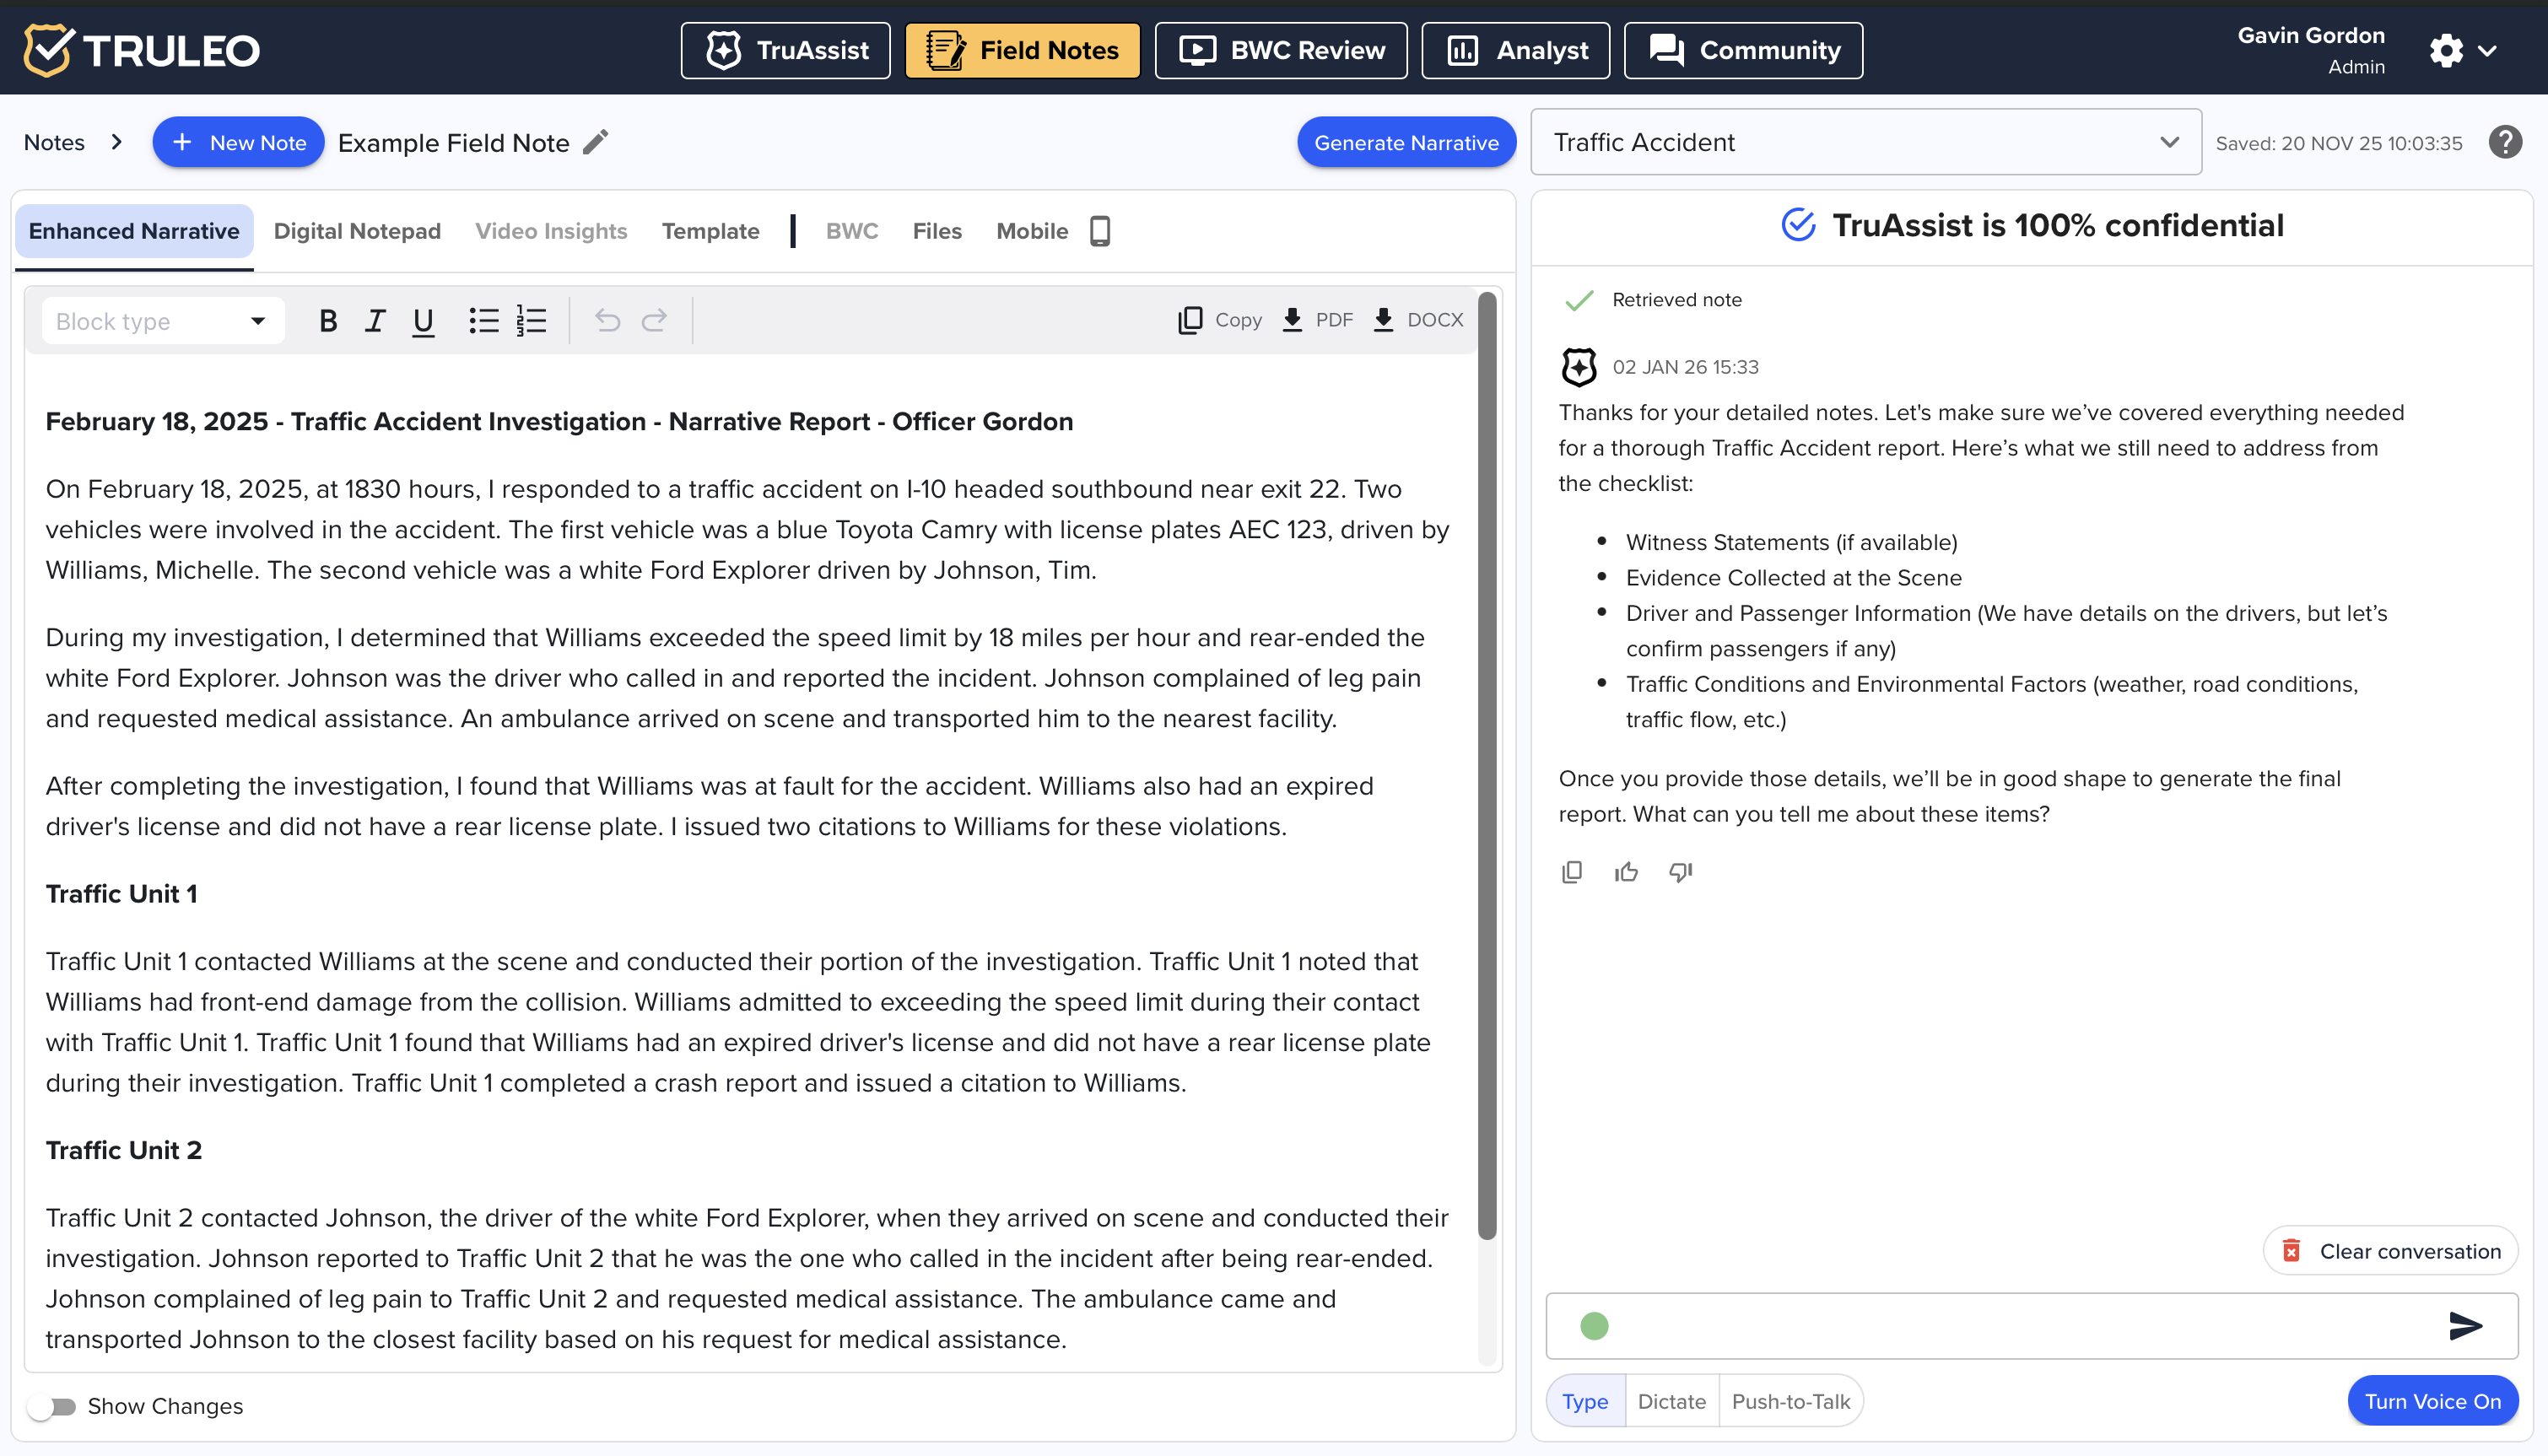Apply italic formatting from the toolbar
The width and height of the screenshot is (2548, 1456).
tap(375, 320)
